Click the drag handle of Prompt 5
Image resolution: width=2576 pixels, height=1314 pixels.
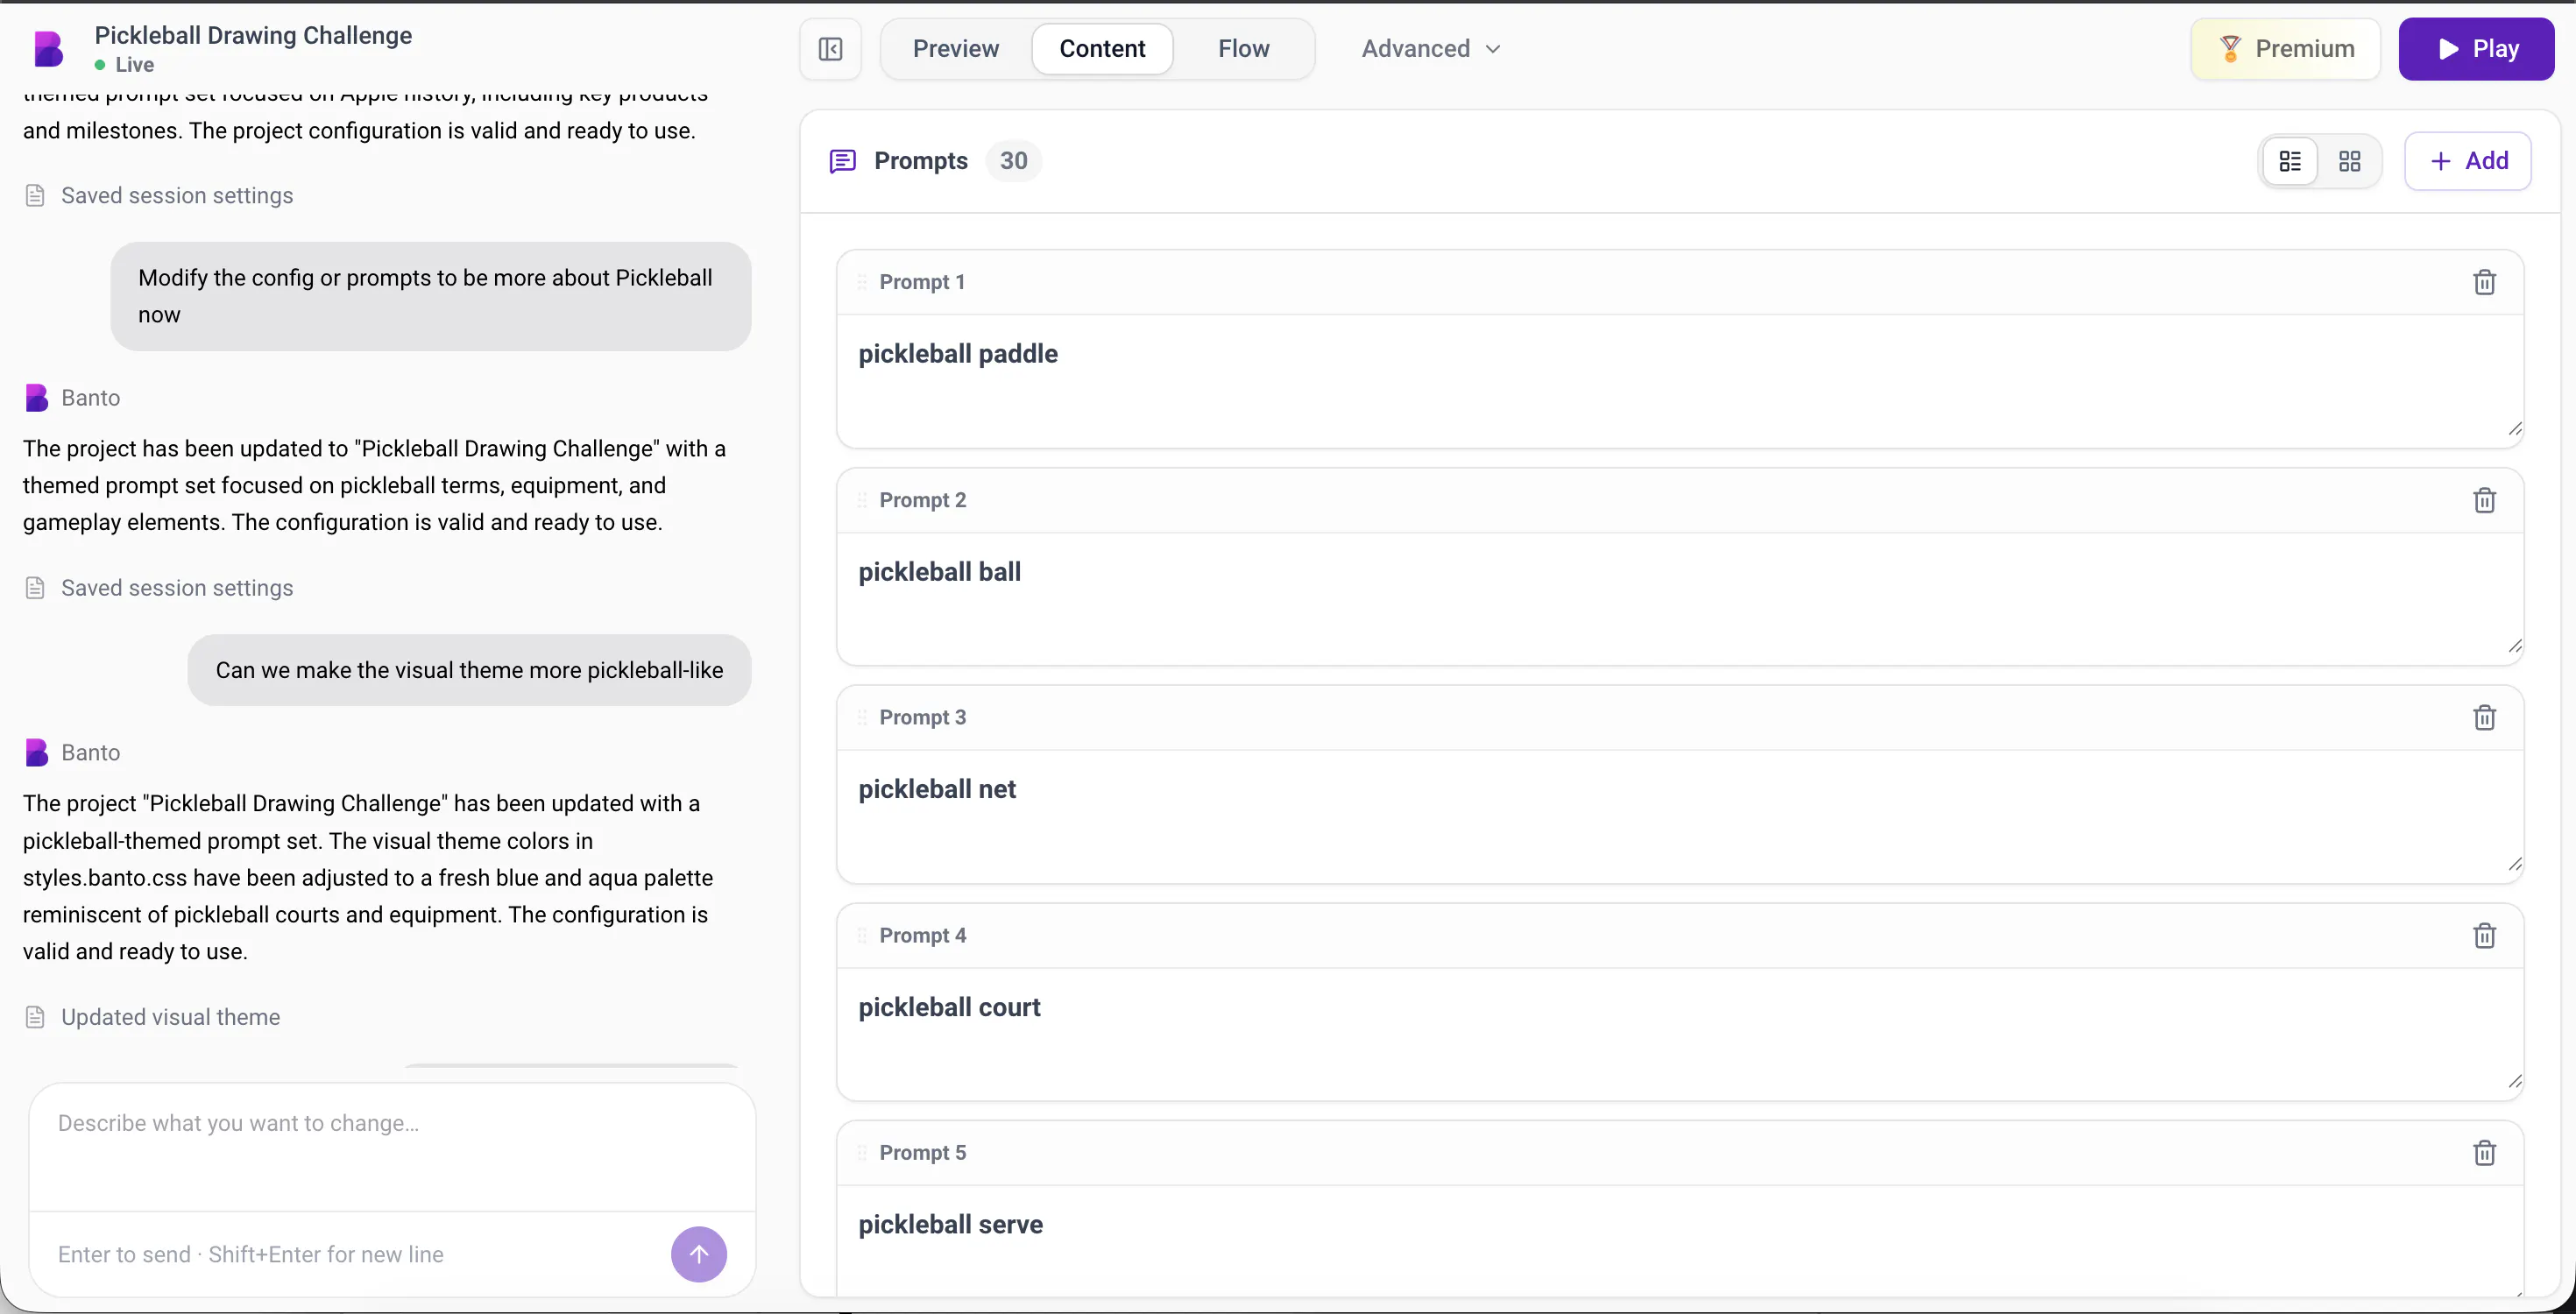click(x=862, y=1153)
